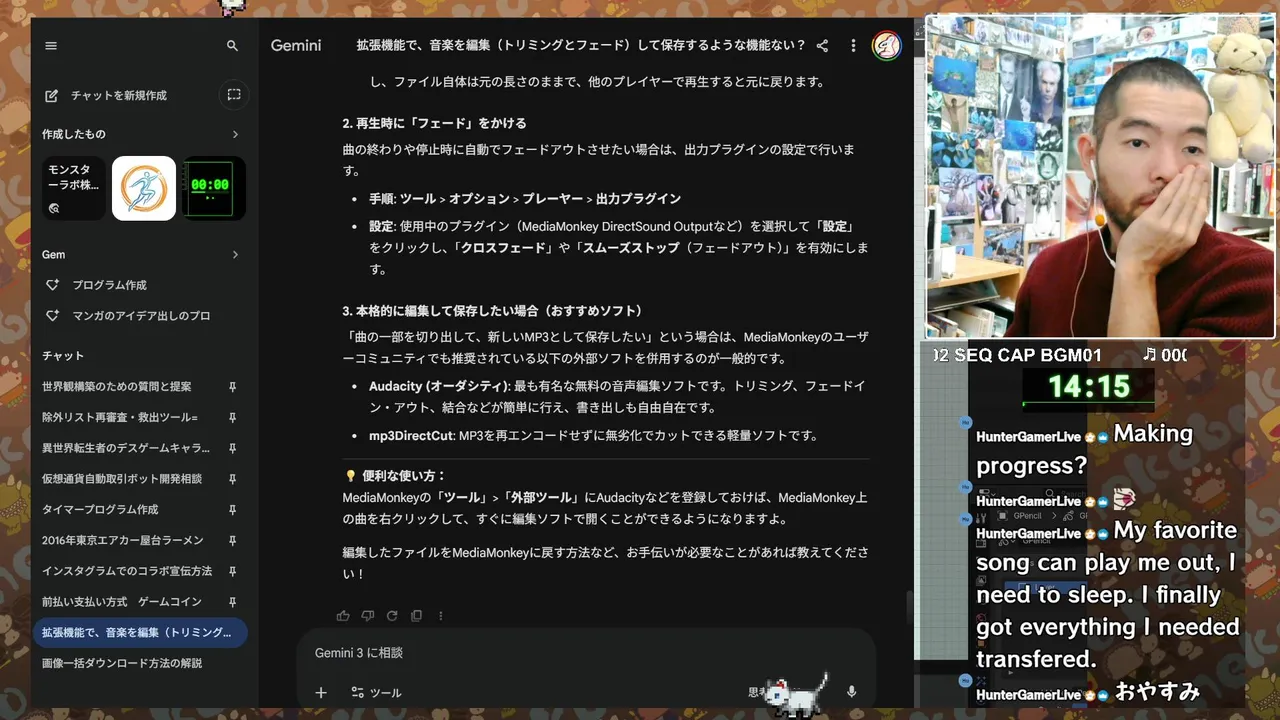The height and width of the screenshot is (720, 1280).
Task: Open chat インスタグラムでのコラボ宣伝方法
Action: tap(127, 571)
